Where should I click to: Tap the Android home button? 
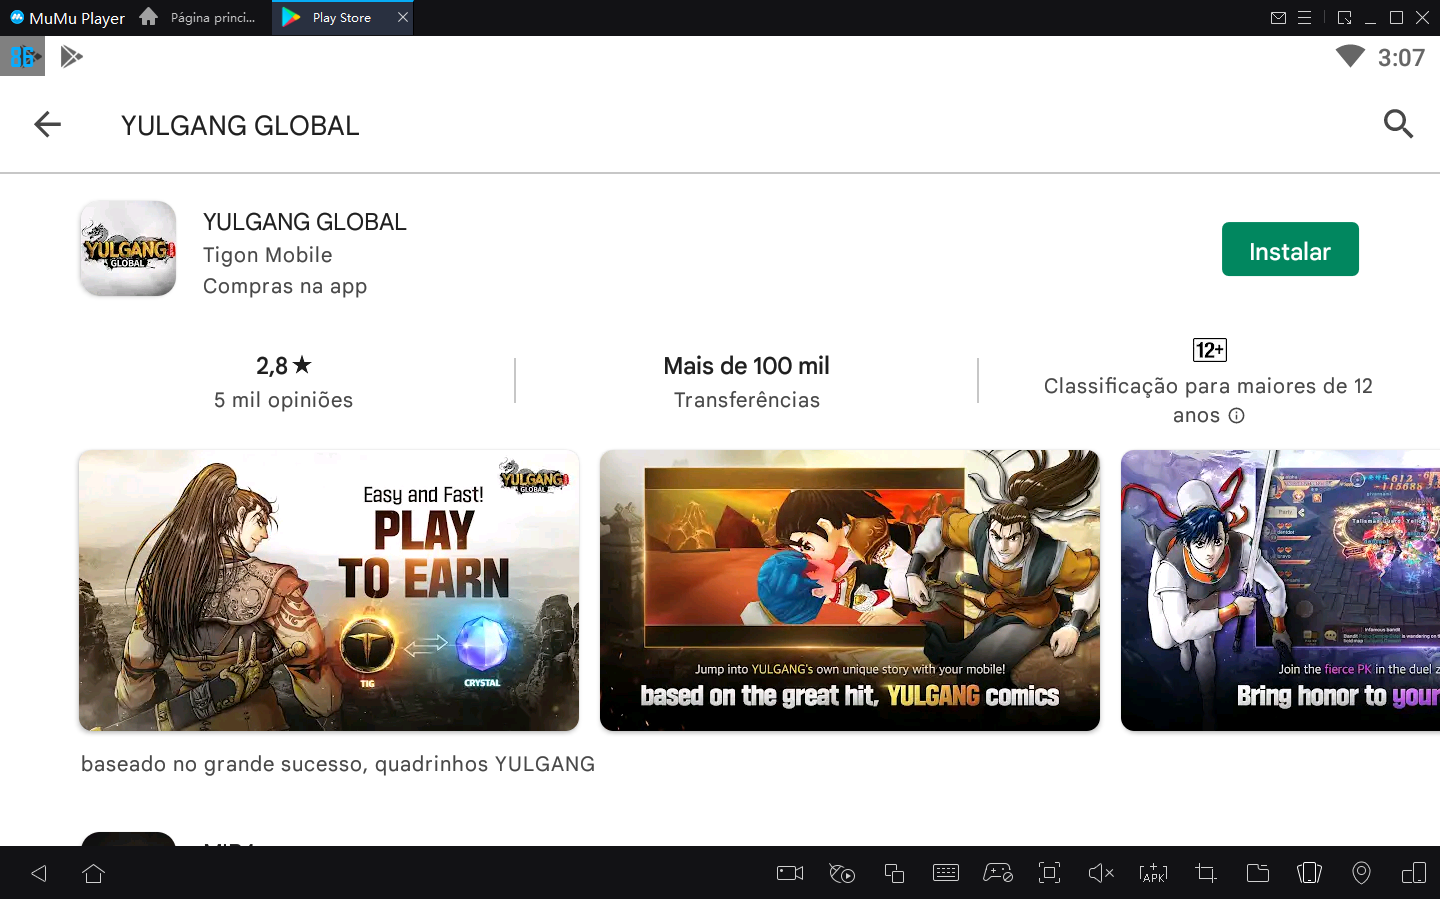[x=94, y=873]
